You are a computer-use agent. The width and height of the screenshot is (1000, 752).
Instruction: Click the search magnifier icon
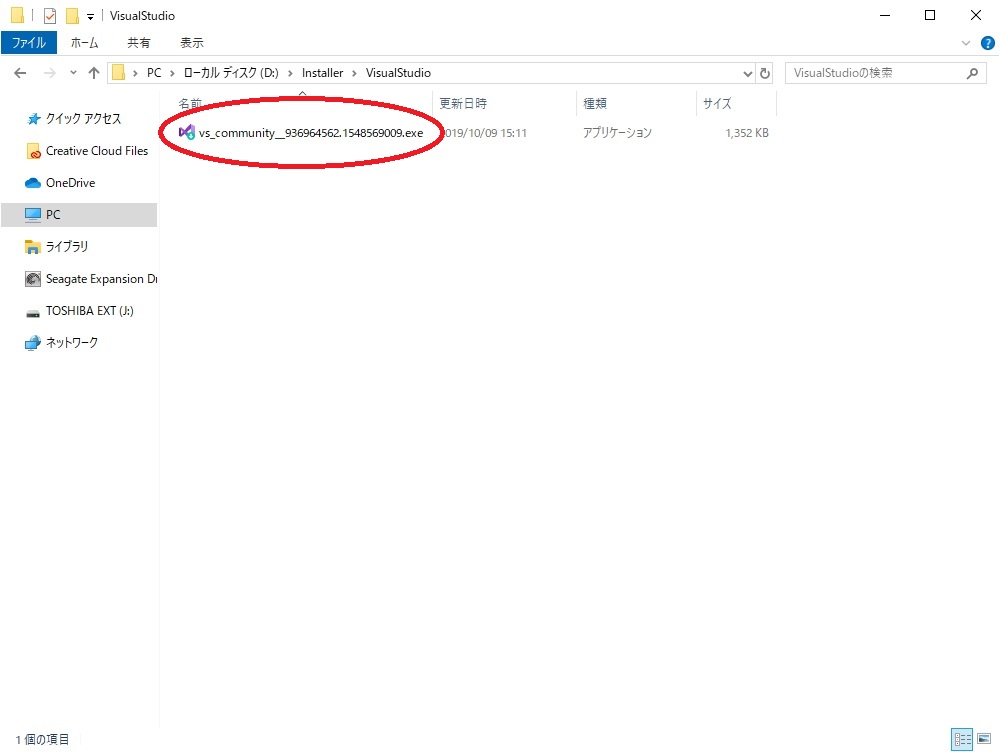point(973,73)
